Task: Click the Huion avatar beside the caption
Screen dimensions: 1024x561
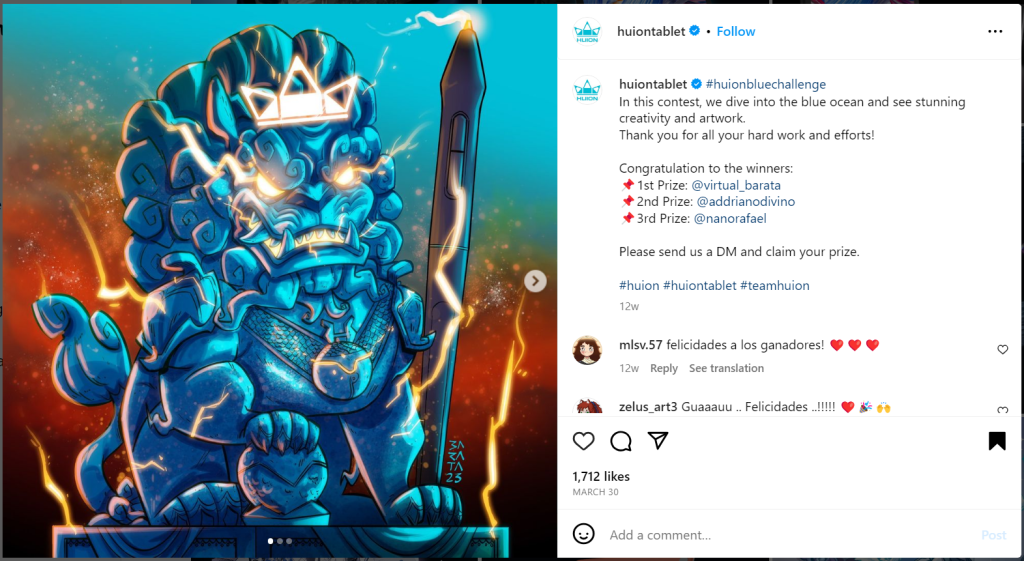Action: (586, 89)
